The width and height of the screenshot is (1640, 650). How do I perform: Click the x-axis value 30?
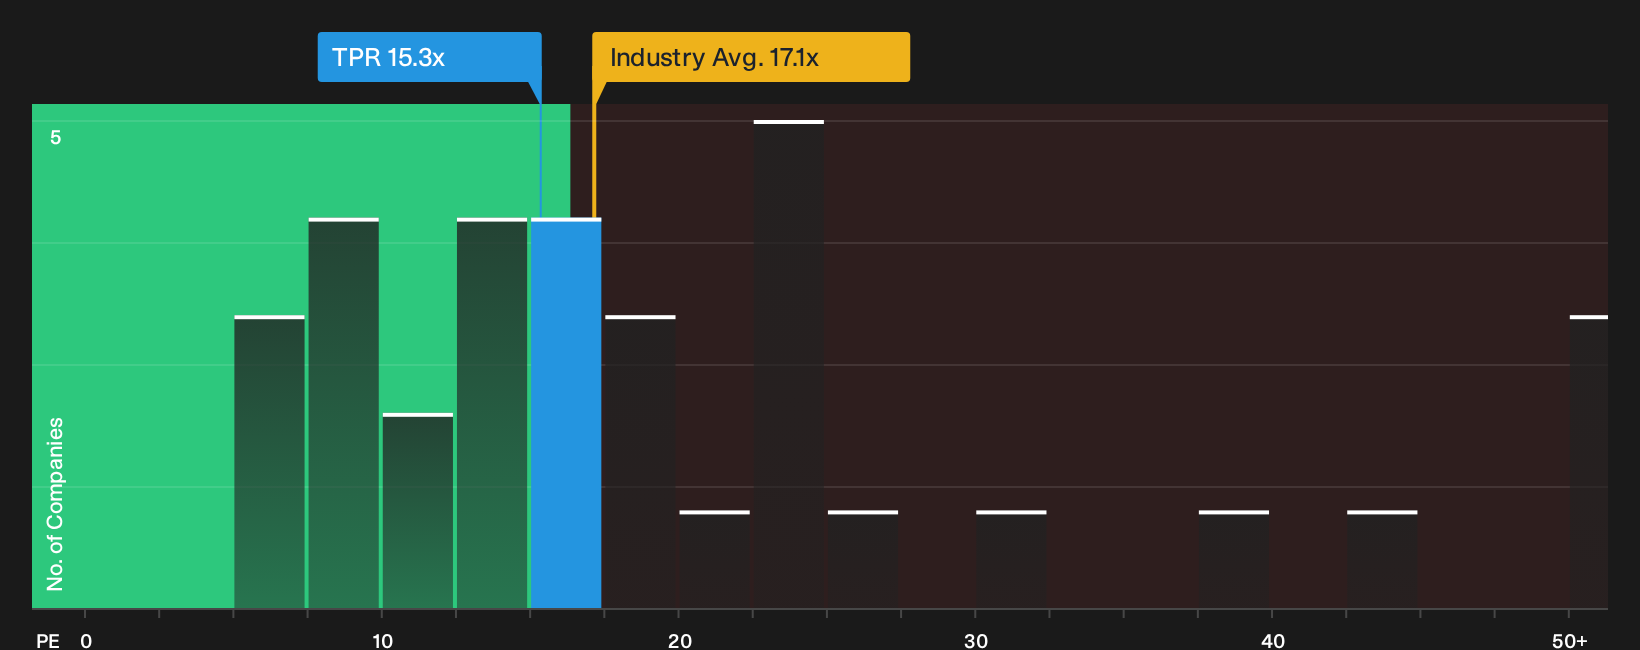976,640
